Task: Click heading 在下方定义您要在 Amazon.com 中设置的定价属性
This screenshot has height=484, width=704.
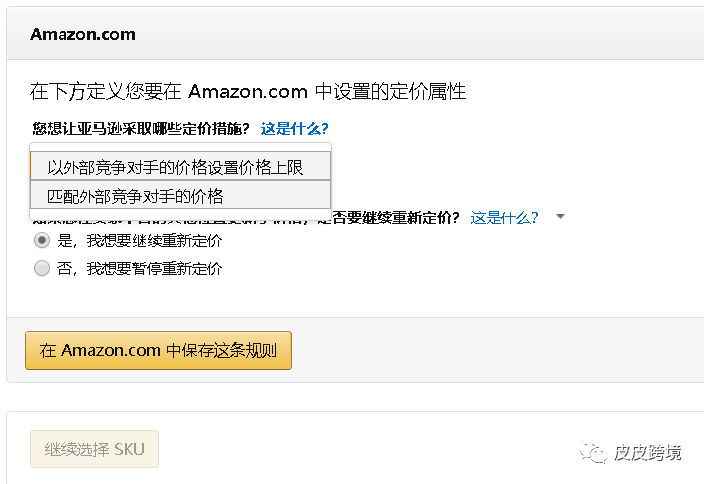Action: tap(248, 92)
